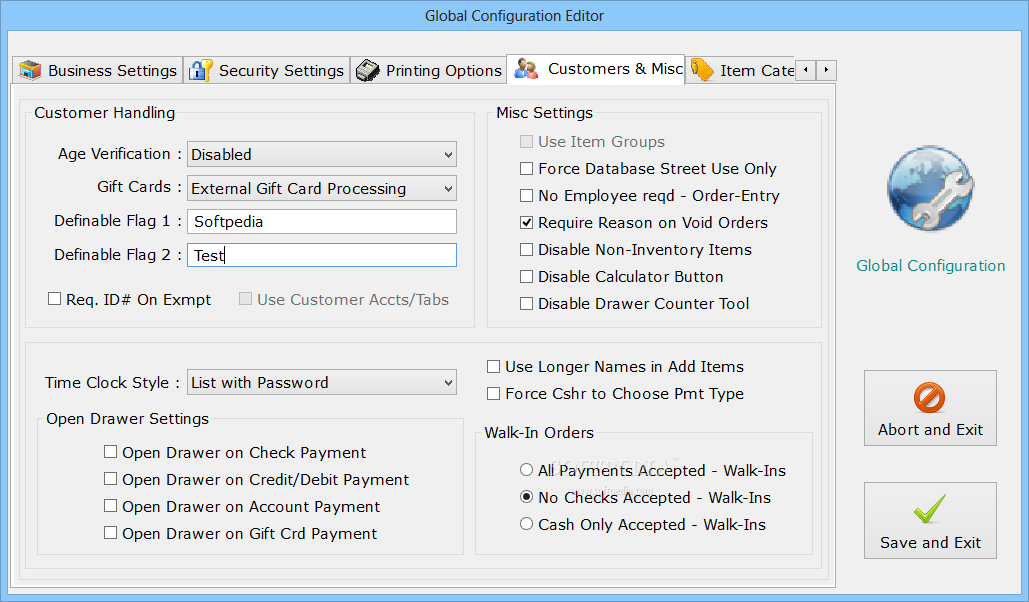Click the Definable Flag 1 text field

[x=321, y=222]
